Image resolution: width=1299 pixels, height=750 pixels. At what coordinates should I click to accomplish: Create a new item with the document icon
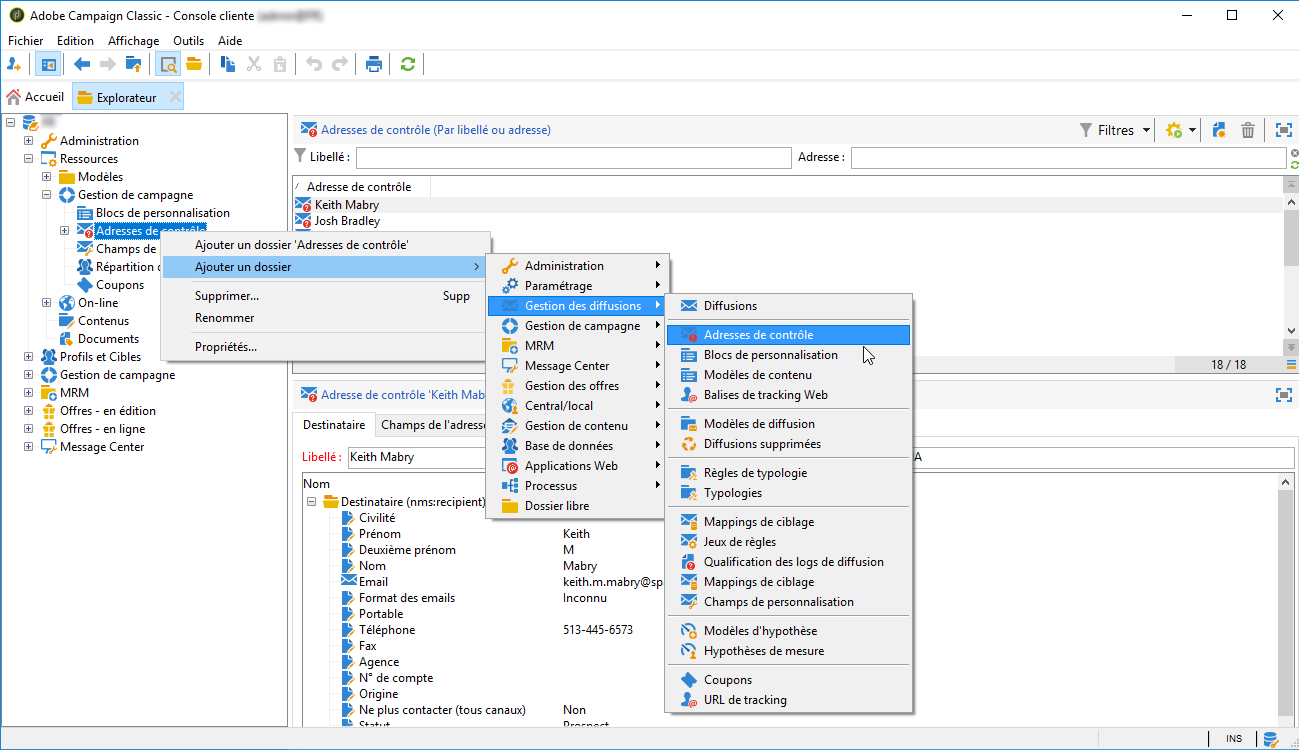[1219, 130]
